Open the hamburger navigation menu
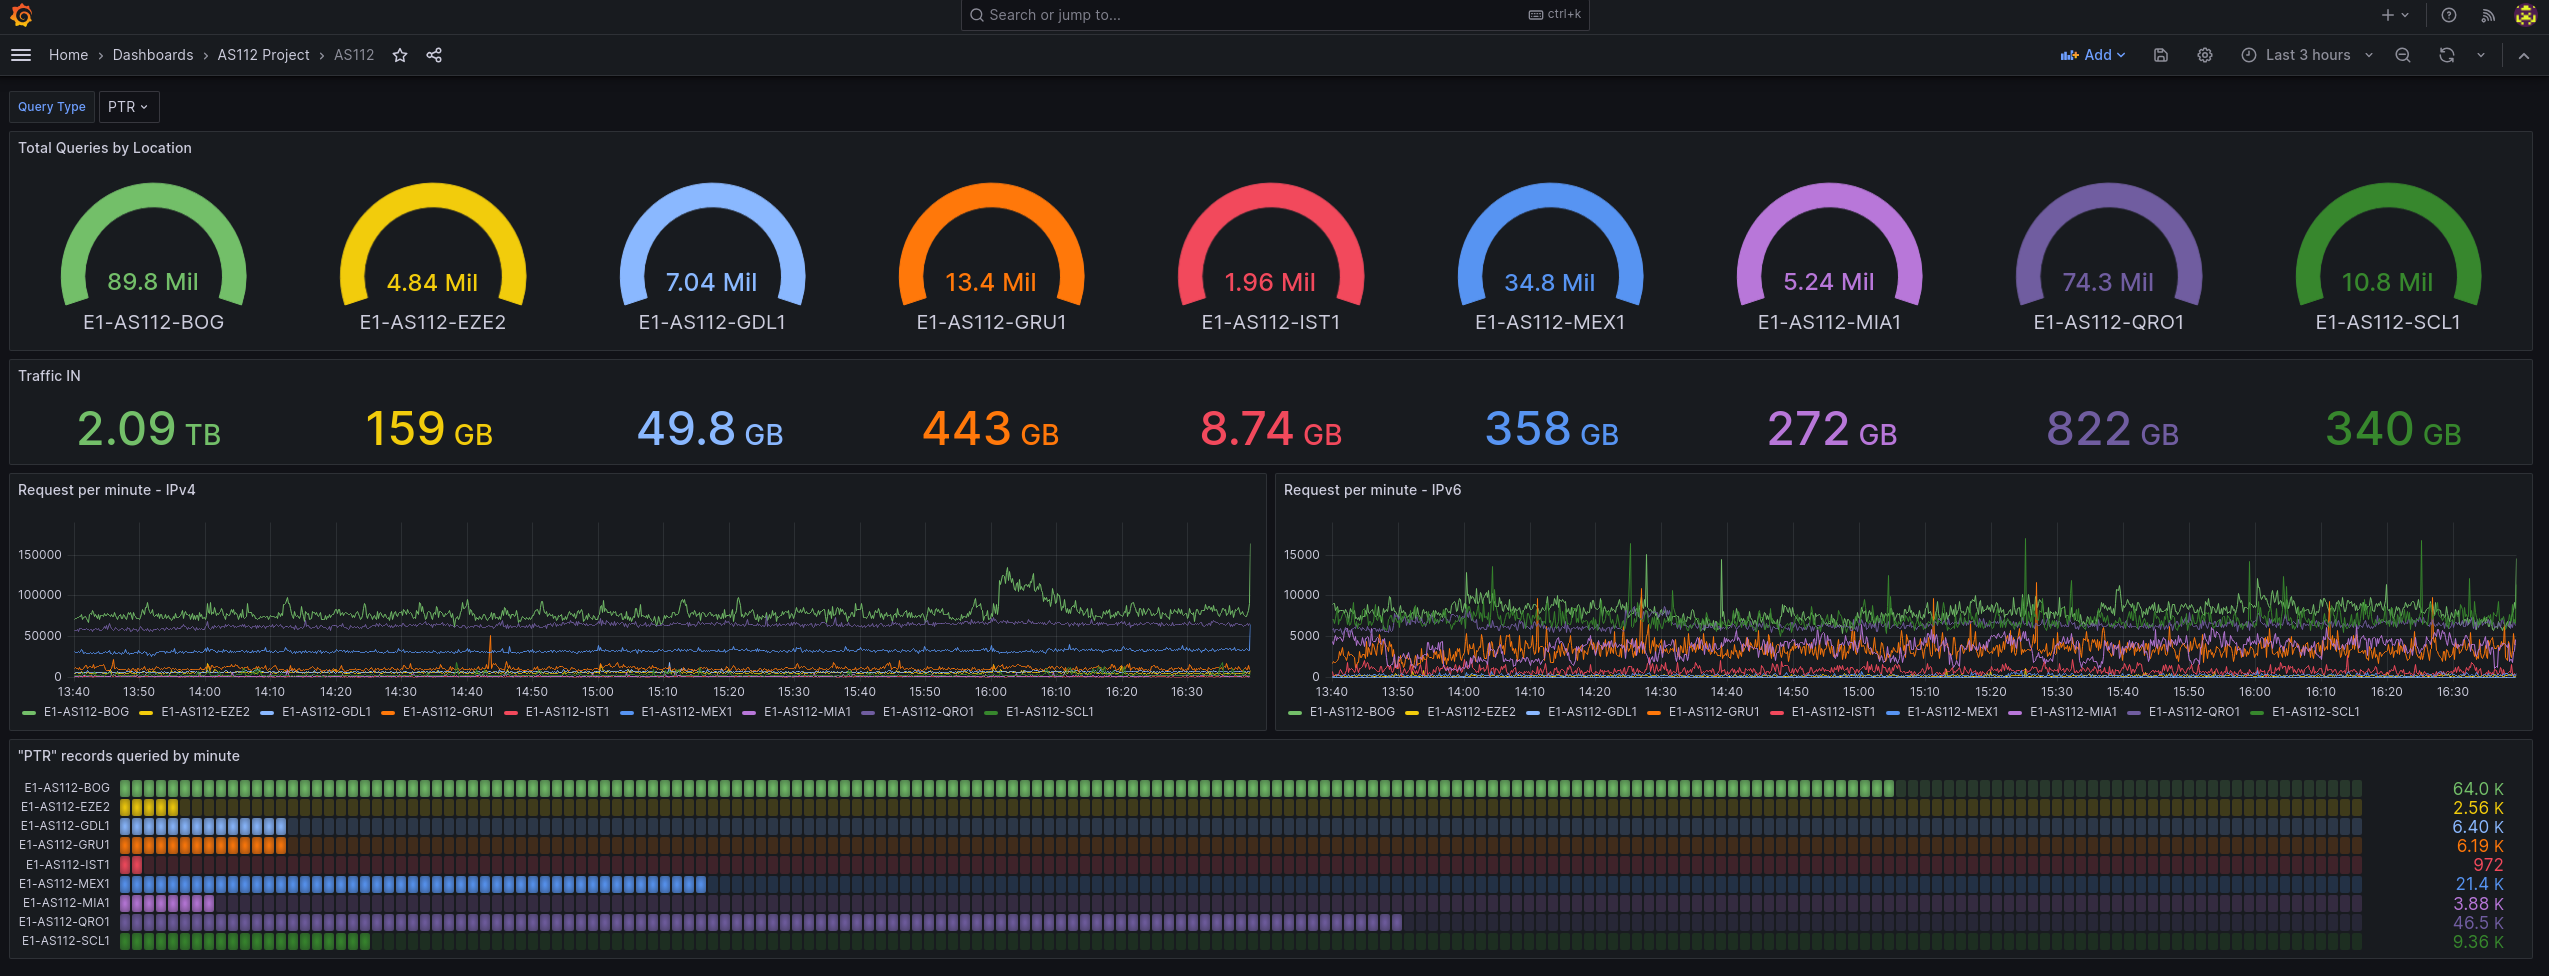2549x976 pixels. coord(21,55)
